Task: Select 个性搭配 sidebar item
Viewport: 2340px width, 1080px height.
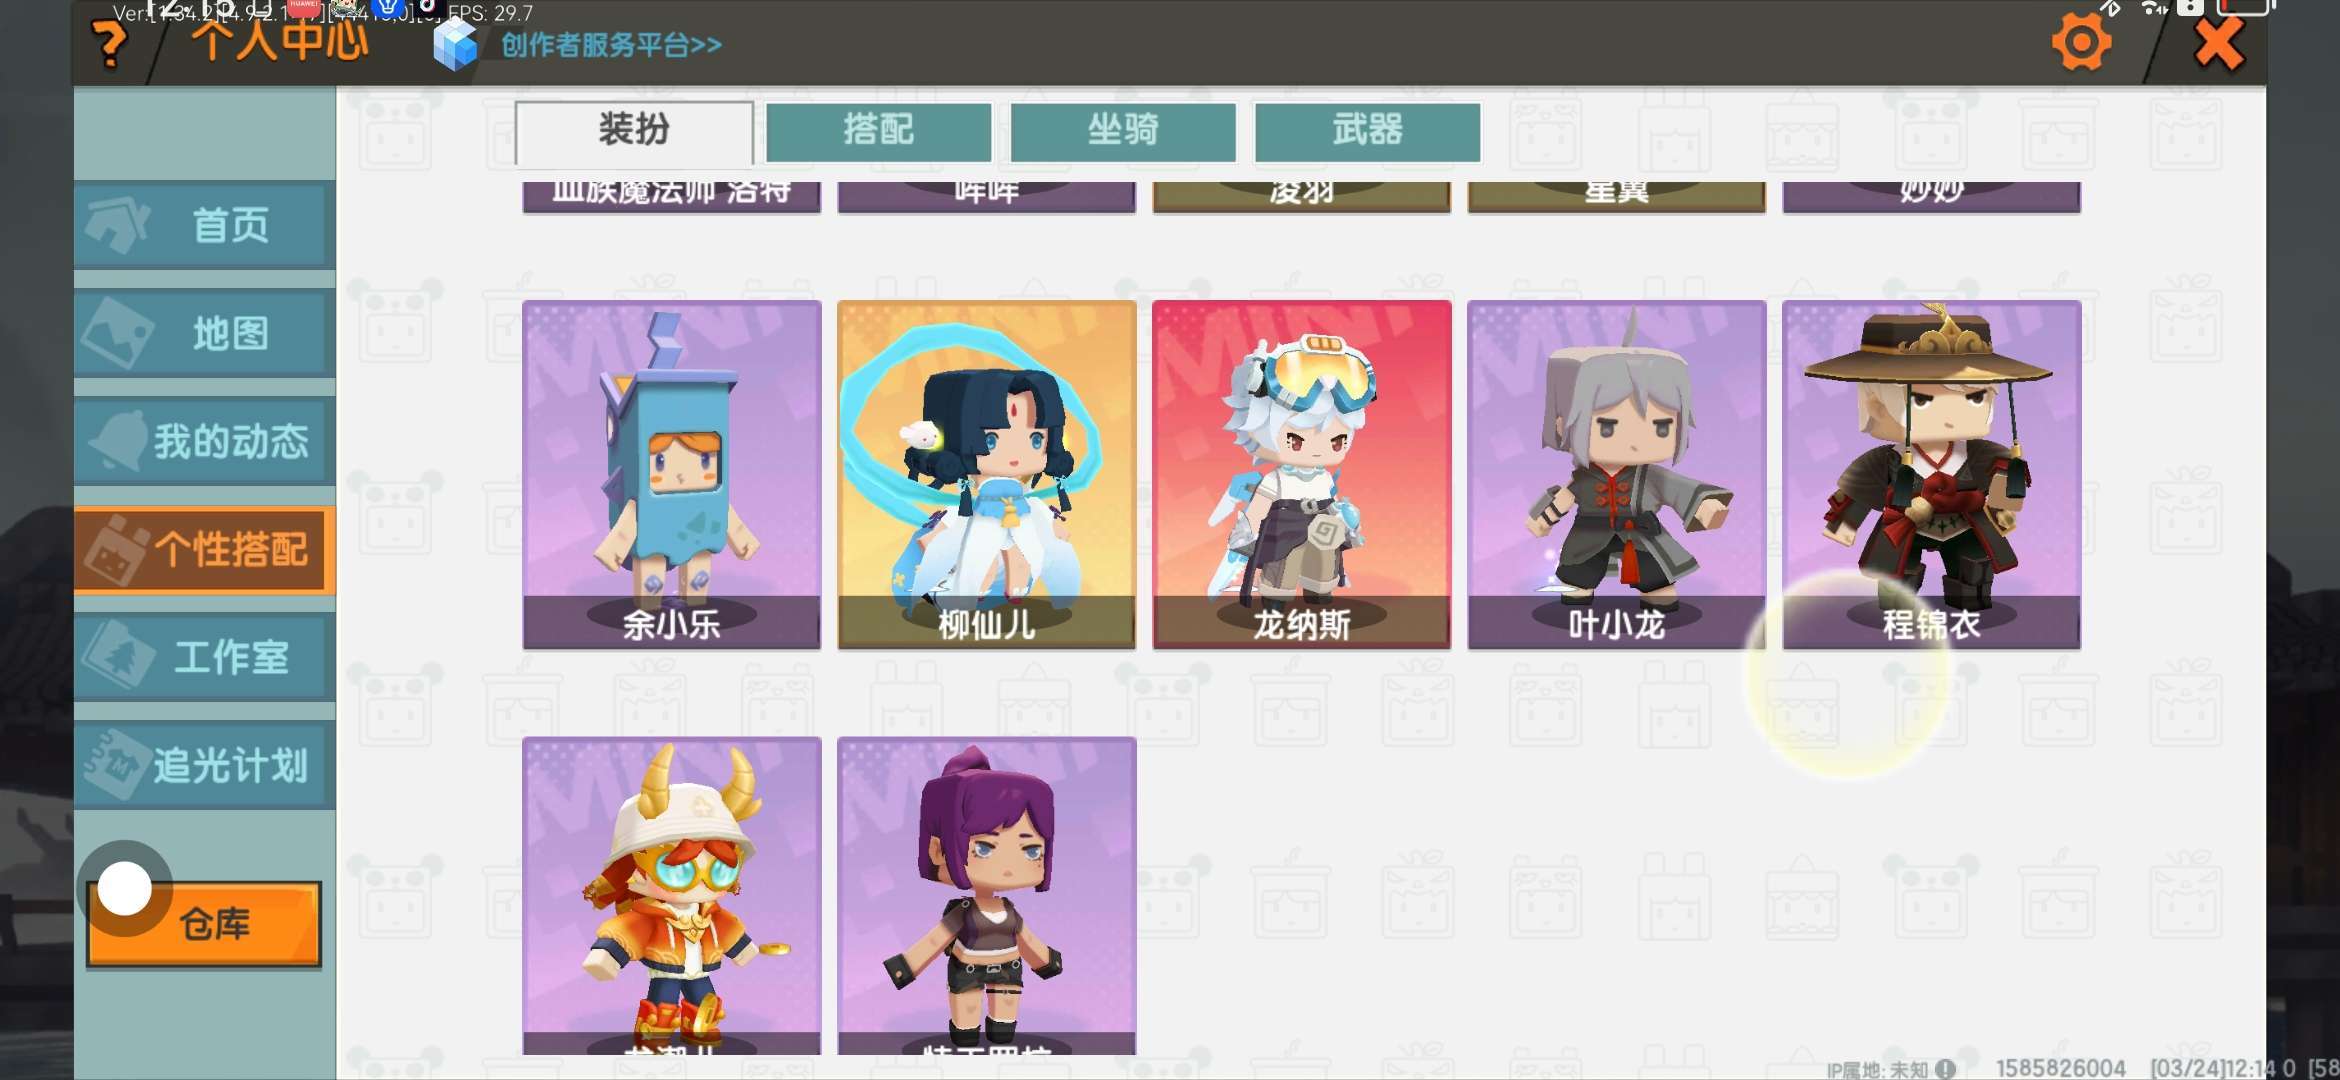Action: tap(204, 549)
